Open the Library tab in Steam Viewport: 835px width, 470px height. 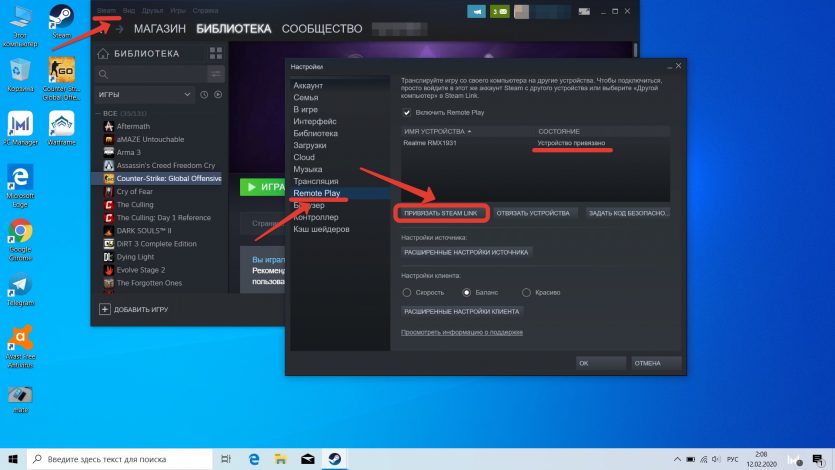[234, 29]
